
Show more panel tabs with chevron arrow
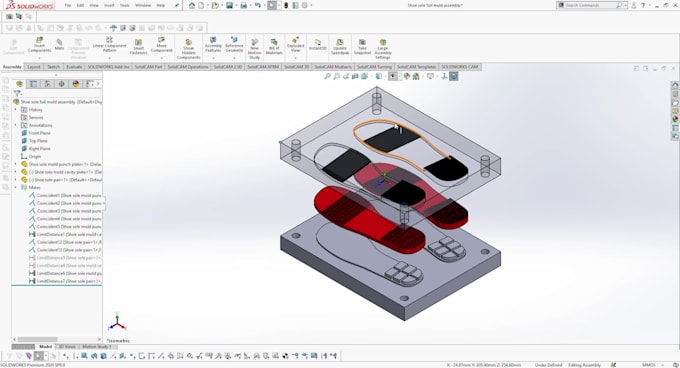tap(98, 84)
